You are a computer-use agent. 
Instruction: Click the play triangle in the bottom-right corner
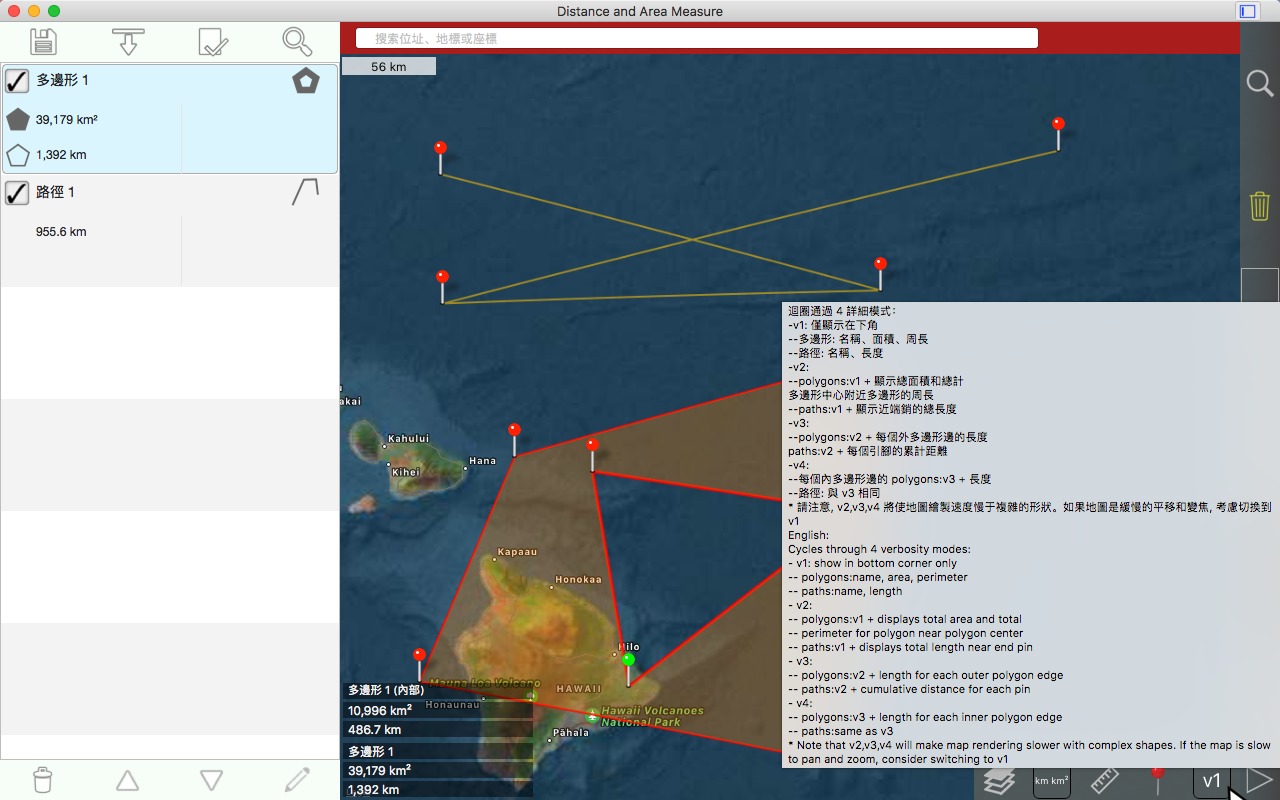[x=1259, y=780]
